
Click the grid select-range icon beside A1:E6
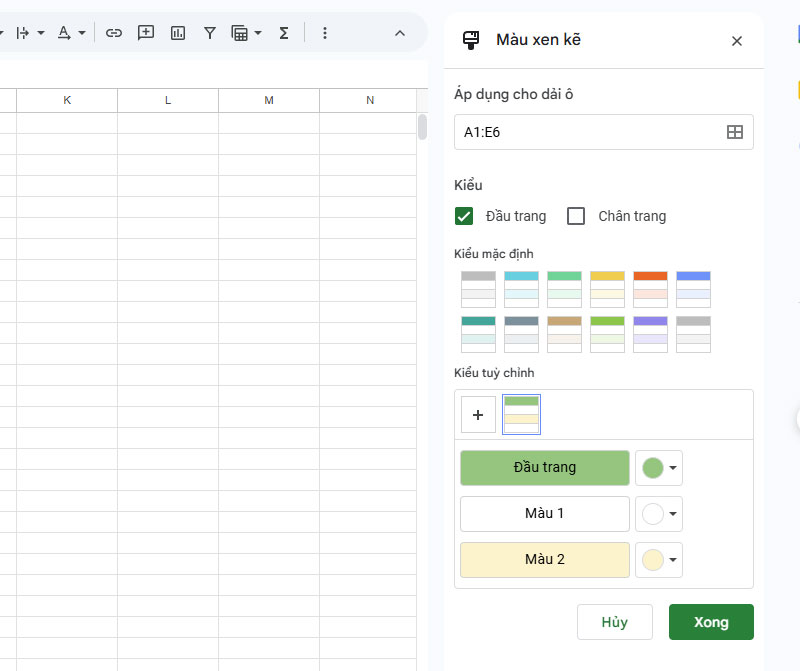(x=734, y=132)
